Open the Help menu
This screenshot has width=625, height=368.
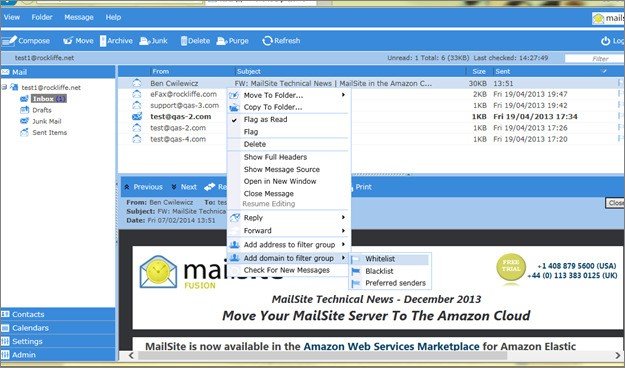113,17
